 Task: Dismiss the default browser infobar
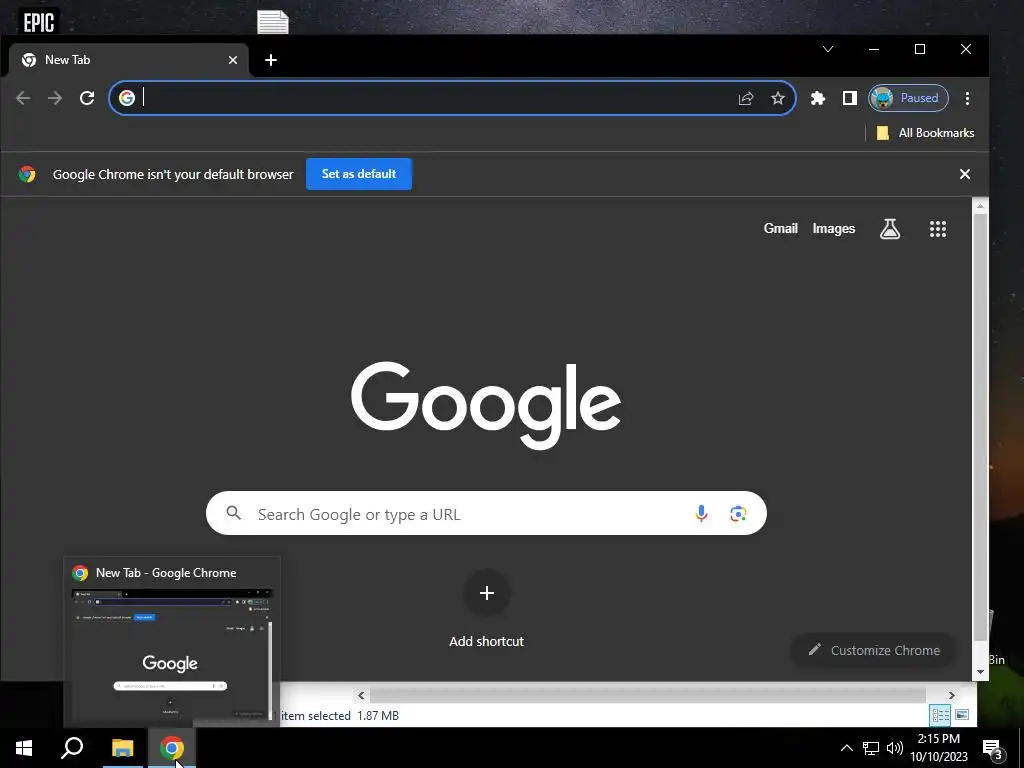coord(965,174)
